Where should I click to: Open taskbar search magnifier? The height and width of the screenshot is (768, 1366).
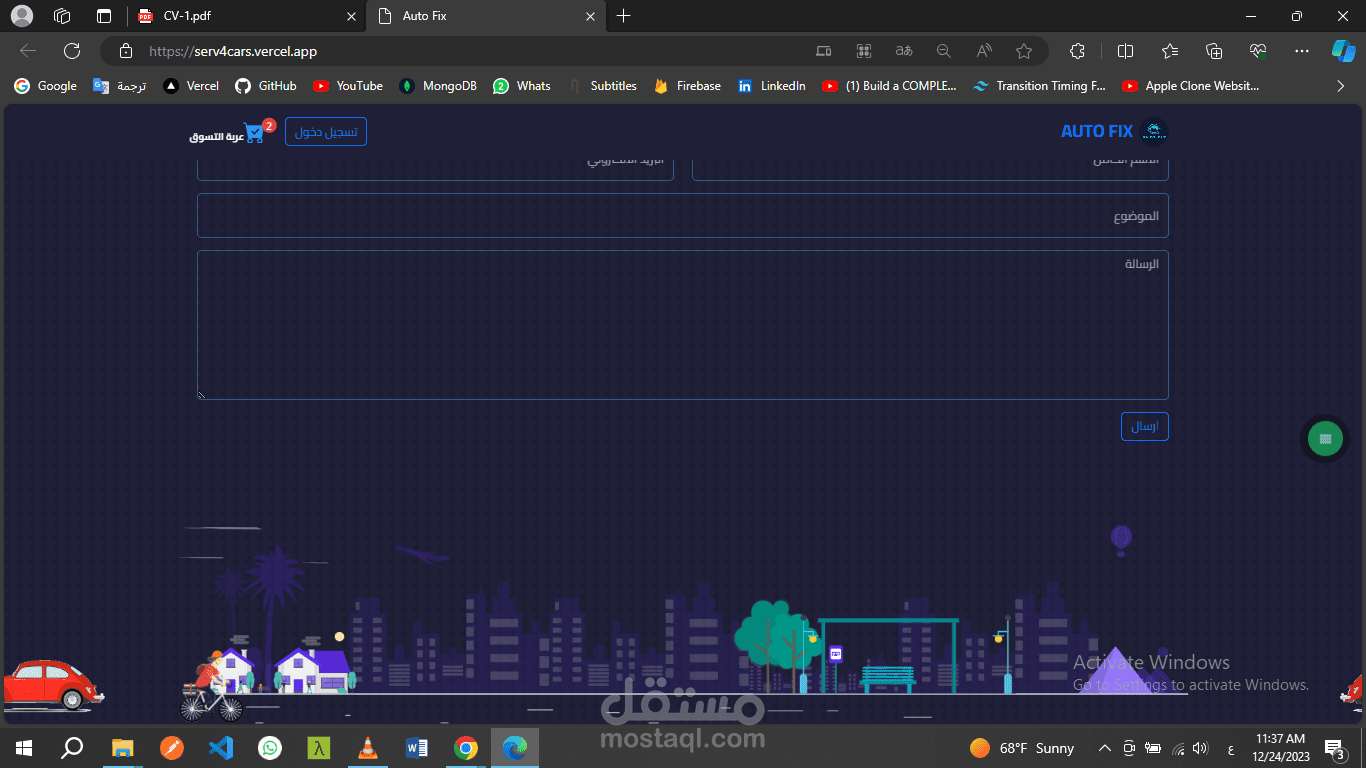click(73, 747)
